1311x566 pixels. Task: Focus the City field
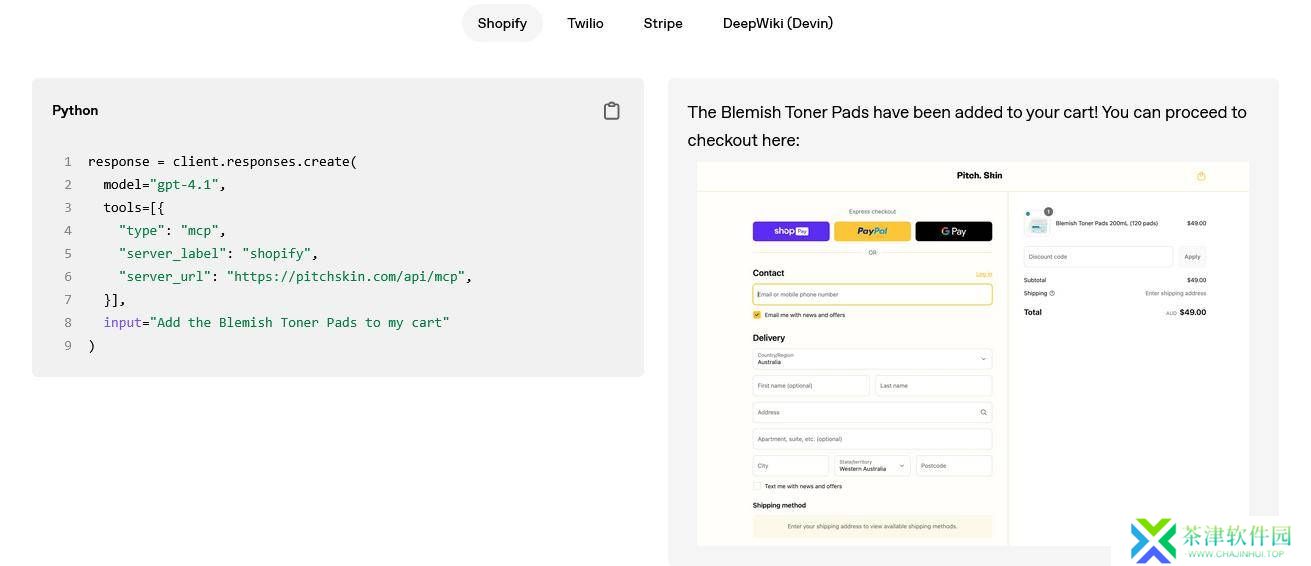coord(791,466)
